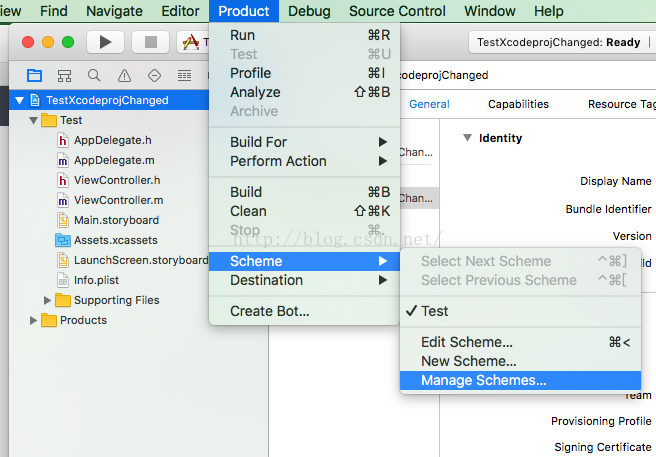Open the Issue navigator warning icon
Viewport: 656px width, 457px height.
coord(124,76)
